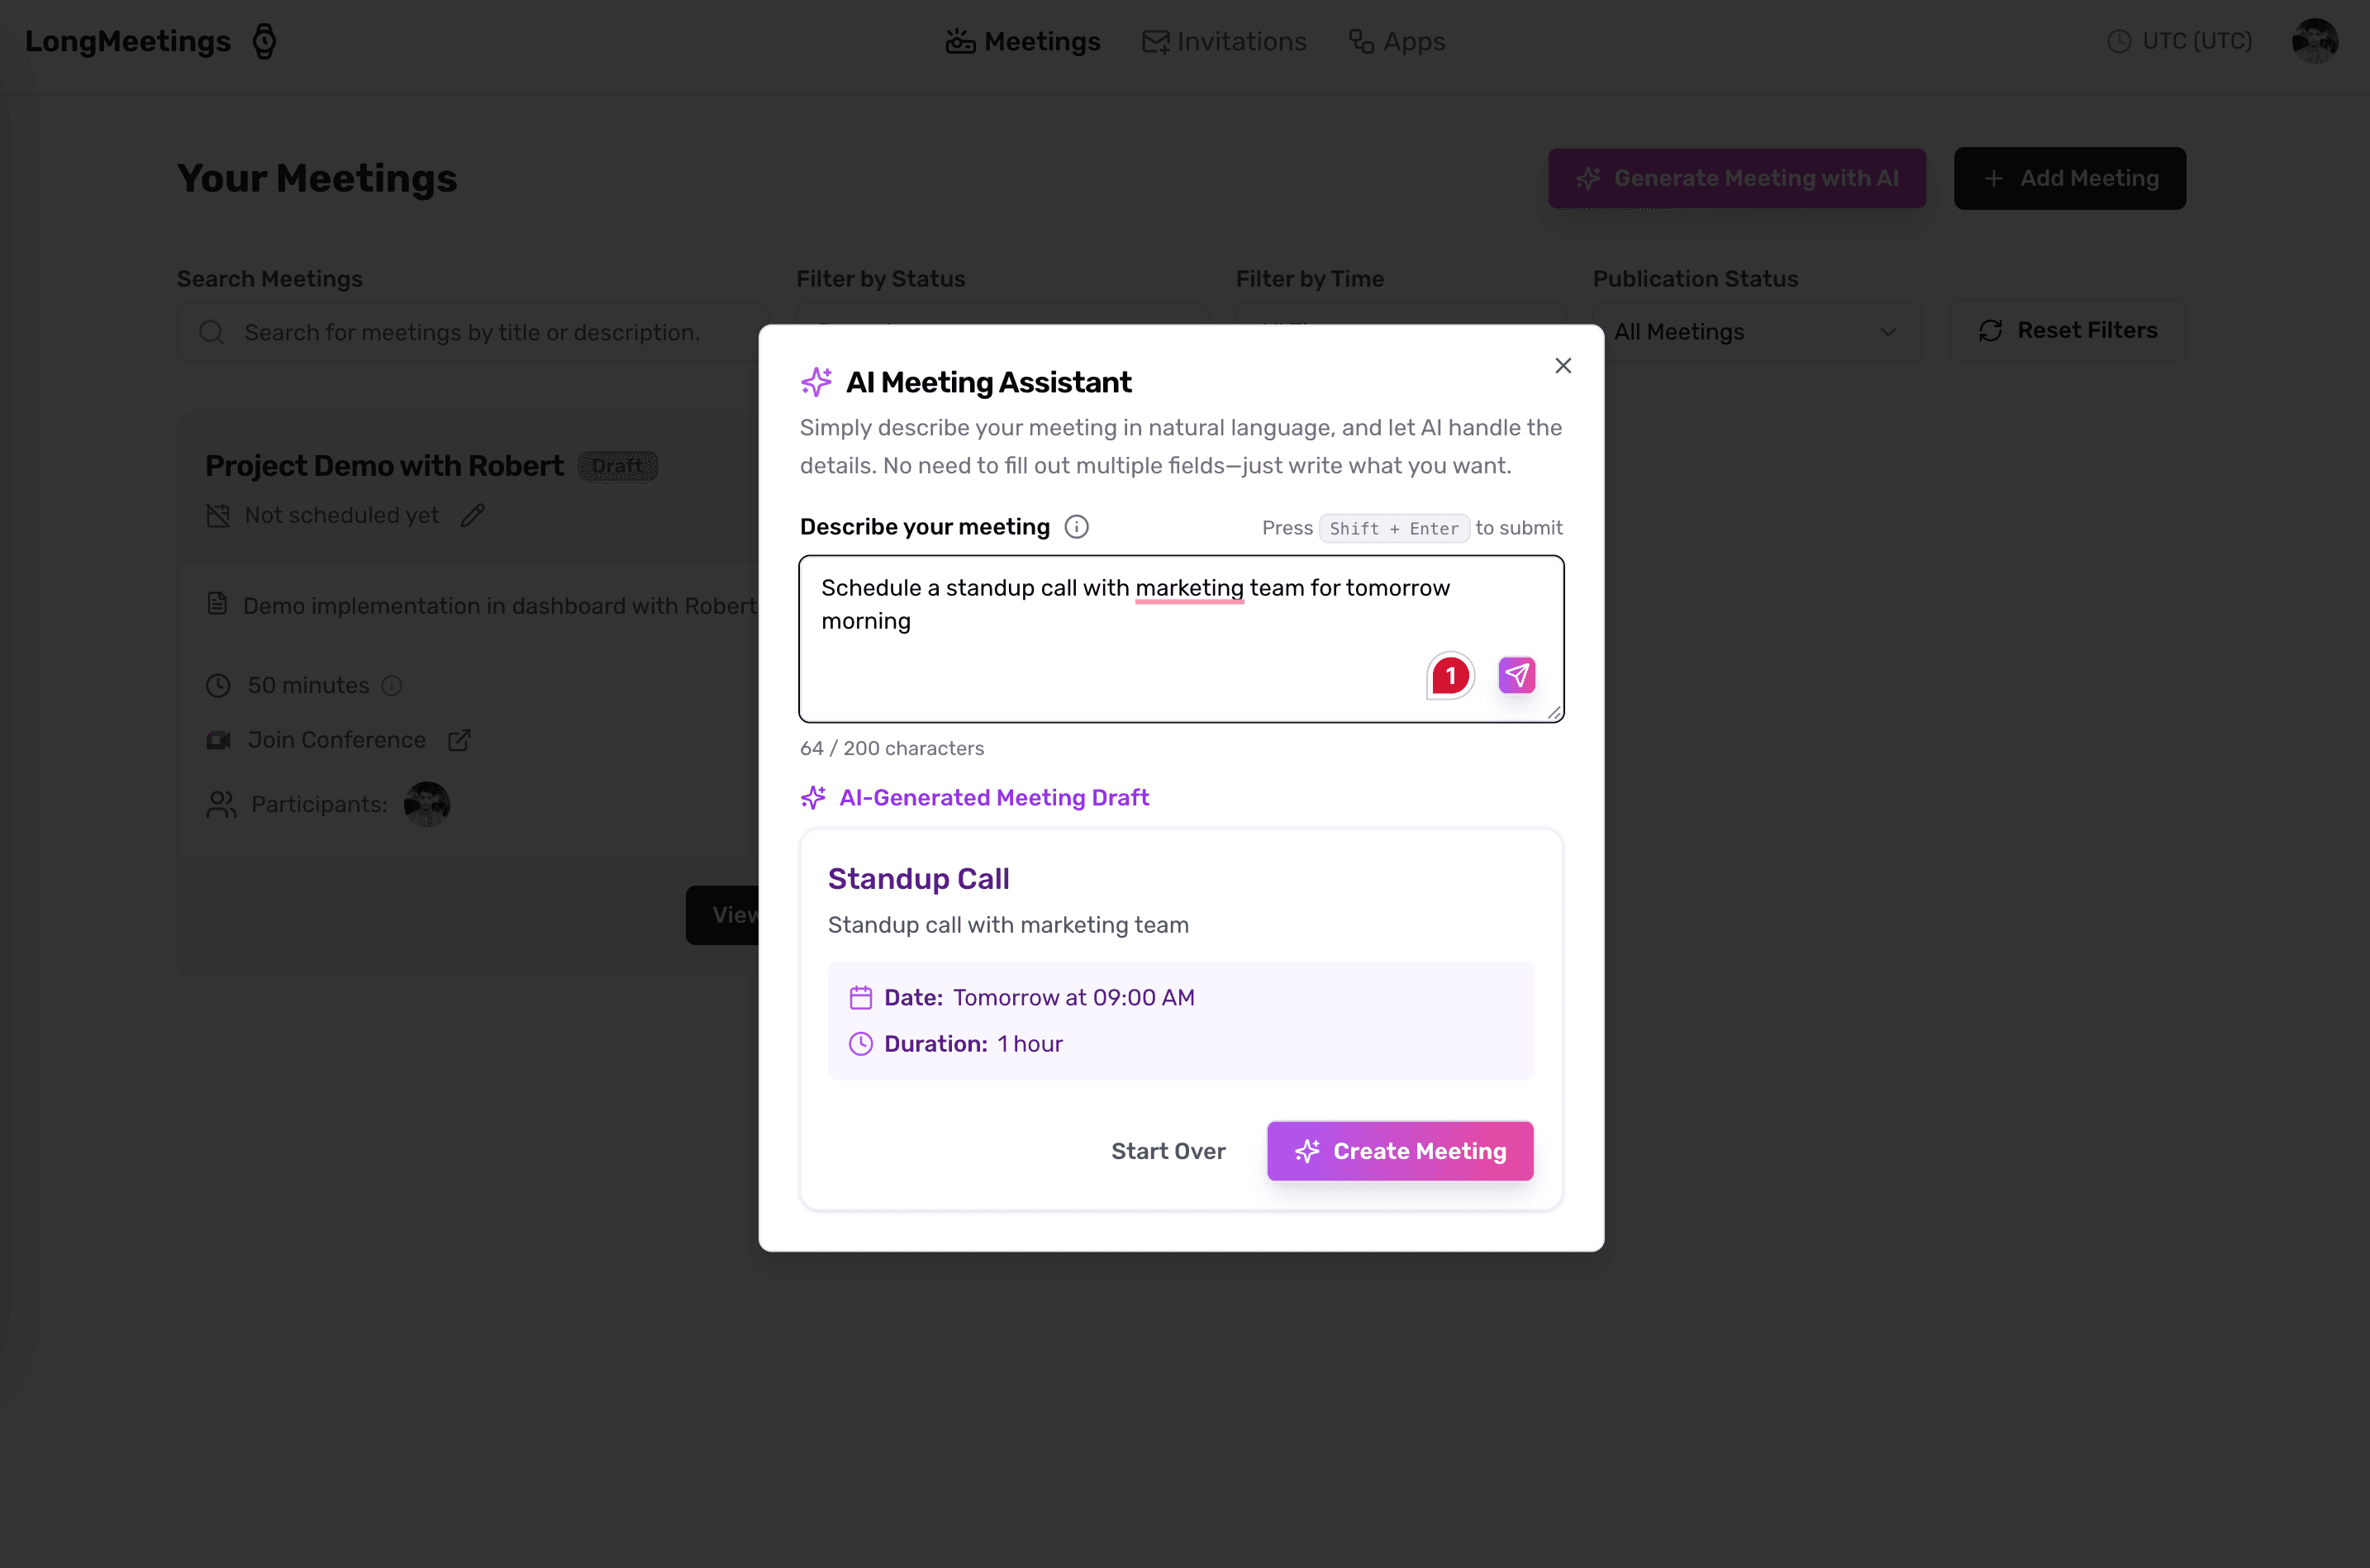2370x1568 pixels.
Task: Click the pencil icon to edit schedule
Action: pyautogui.click(x=473, y=515)
